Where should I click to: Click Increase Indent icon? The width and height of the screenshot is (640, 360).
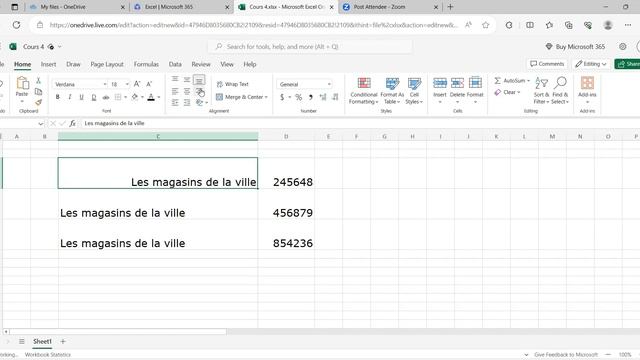pos(187,102)
